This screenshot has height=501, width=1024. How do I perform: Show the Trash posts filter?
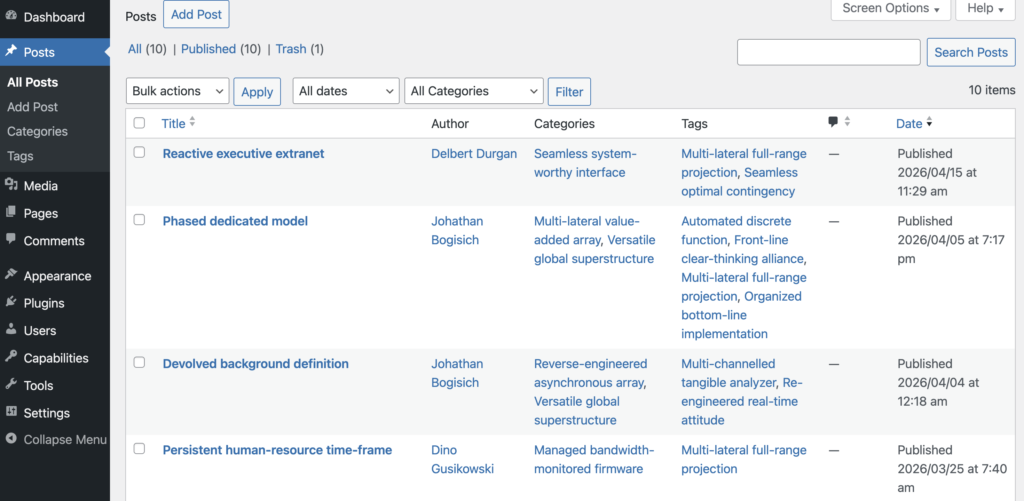pos(291,49)
